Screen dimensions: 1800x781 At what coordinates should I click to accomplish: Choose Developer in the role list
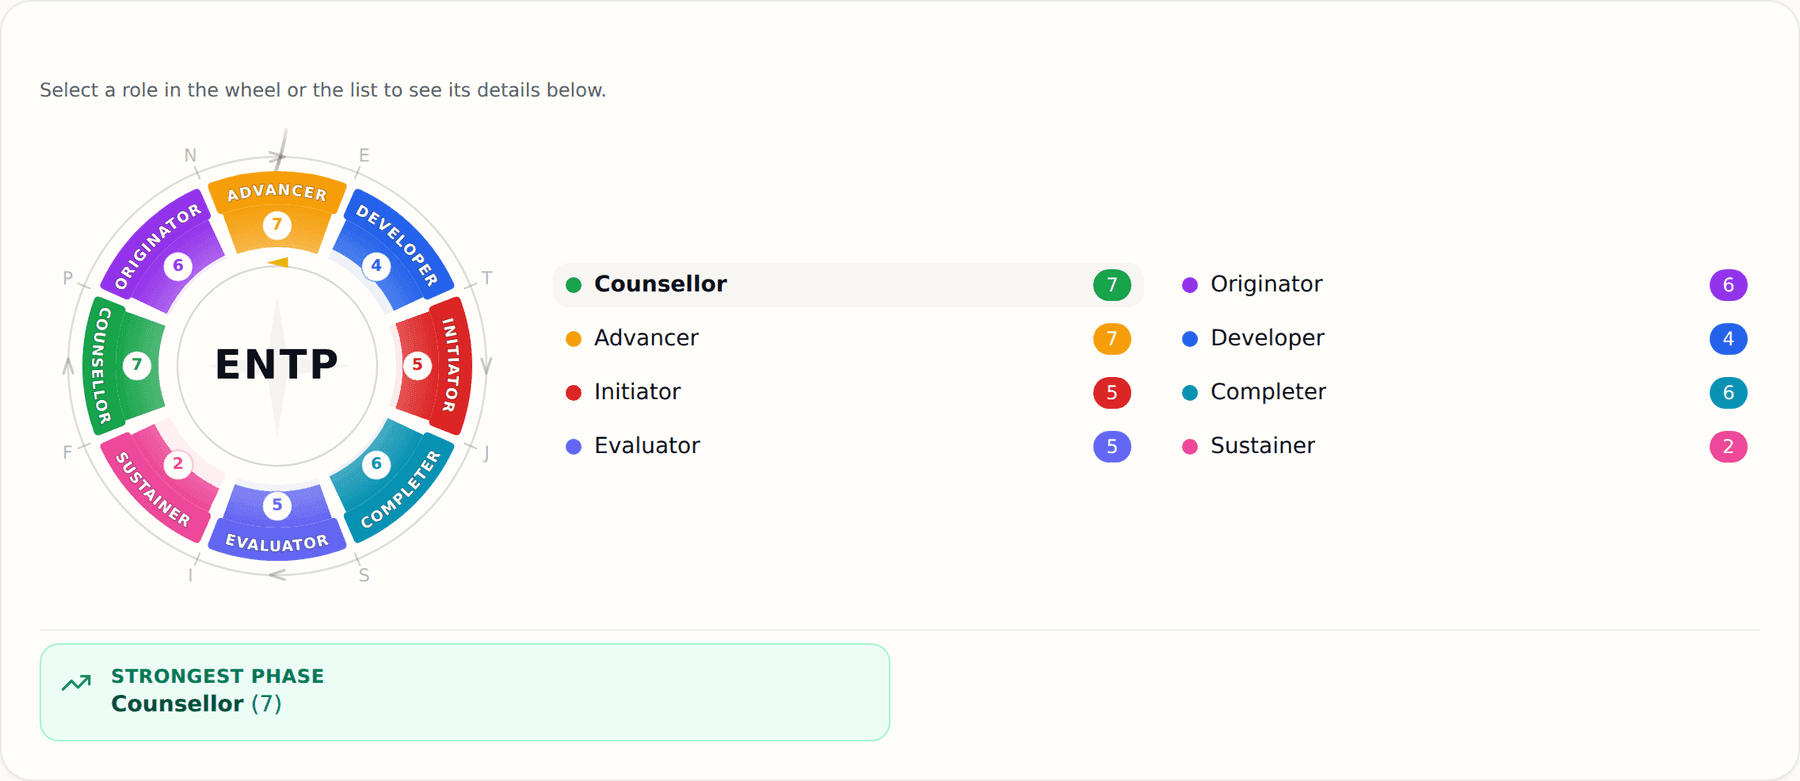click(1464, 339)
